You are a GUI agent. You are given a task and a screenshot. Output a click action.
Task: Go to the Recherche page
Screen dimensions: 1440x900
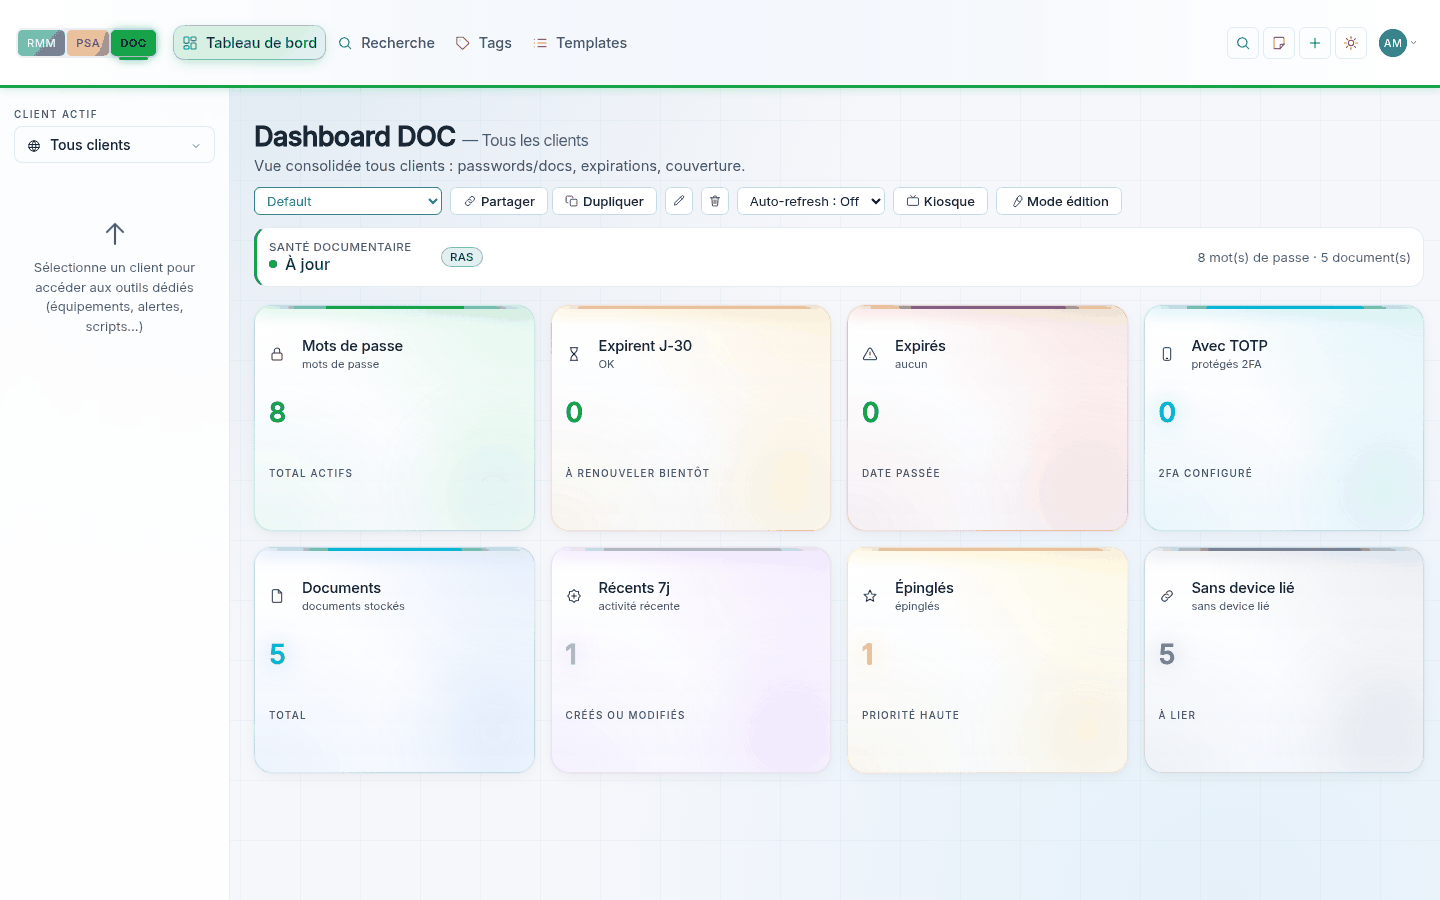tap(386, 43)
